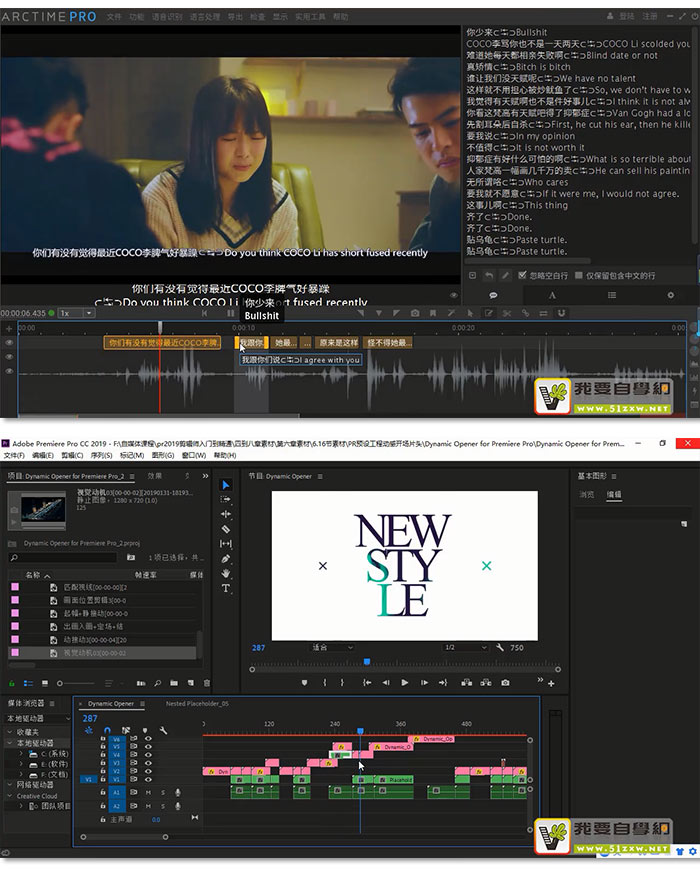Open the Project panel hamburger menu
Viewport: 700px width, 870px height.
tap(134, 476)
